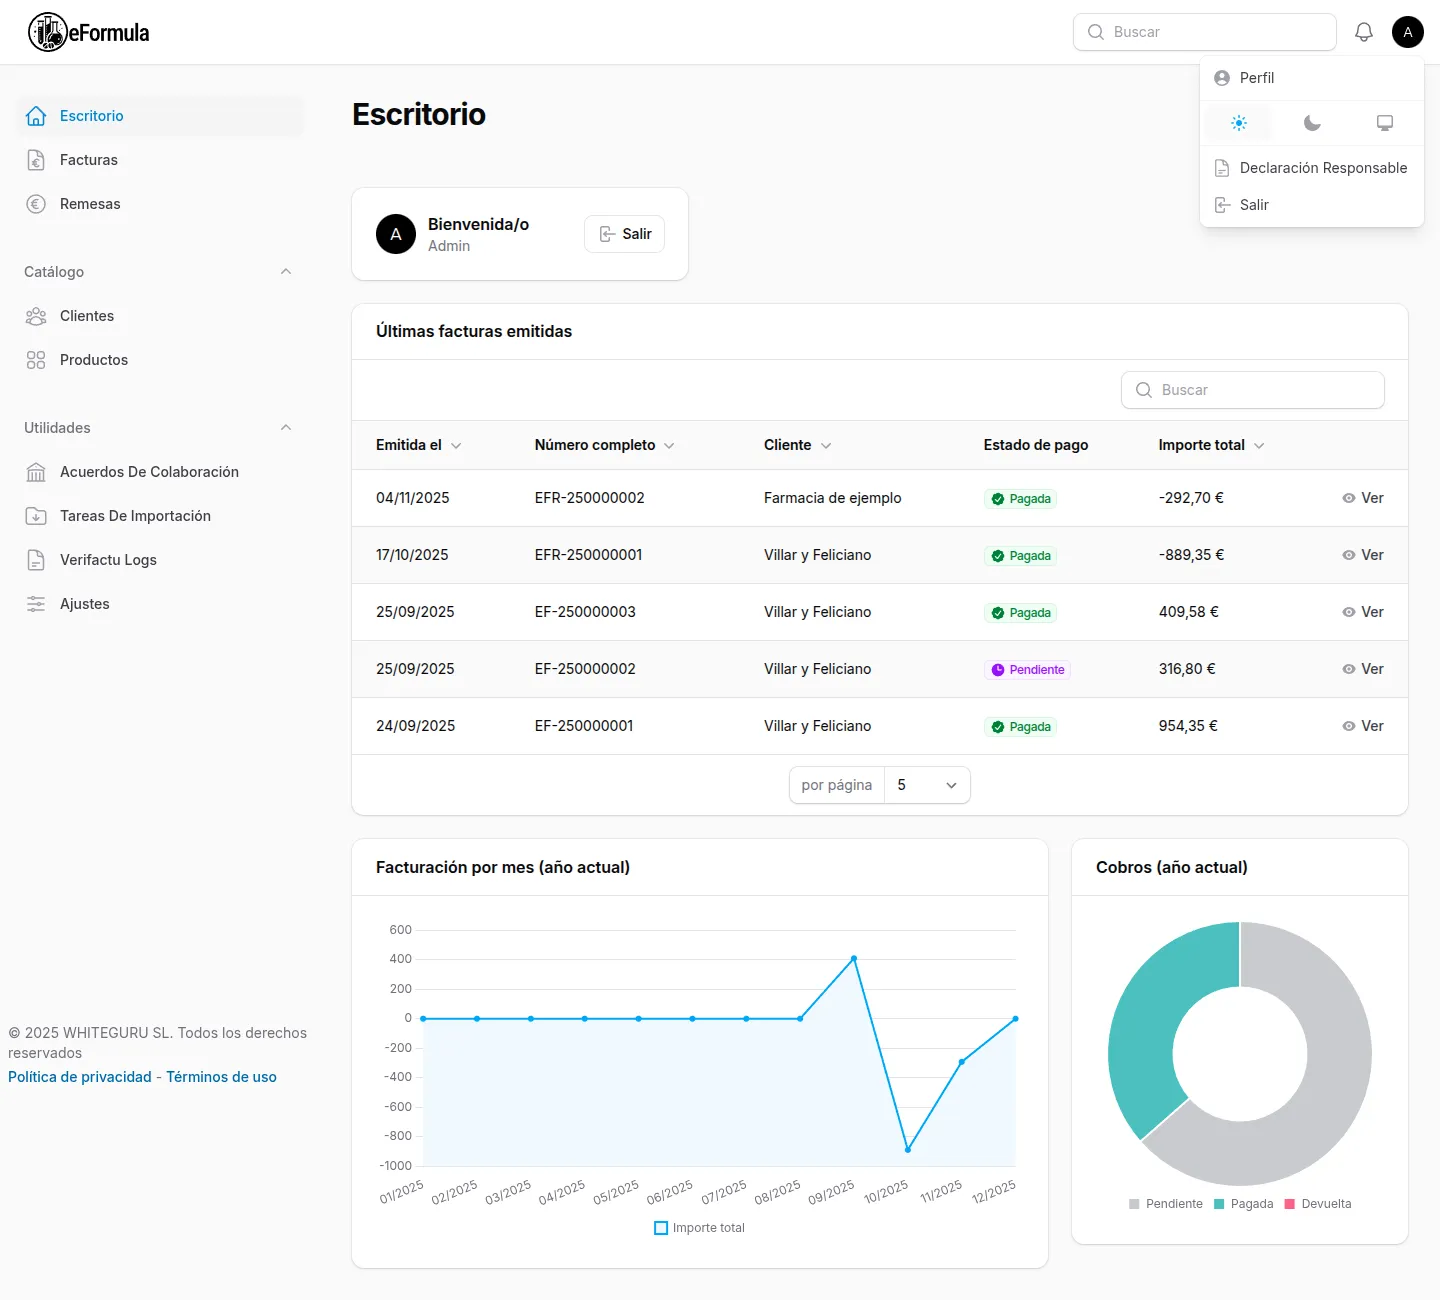View invoice EFR-250000001

point(1363,555)
